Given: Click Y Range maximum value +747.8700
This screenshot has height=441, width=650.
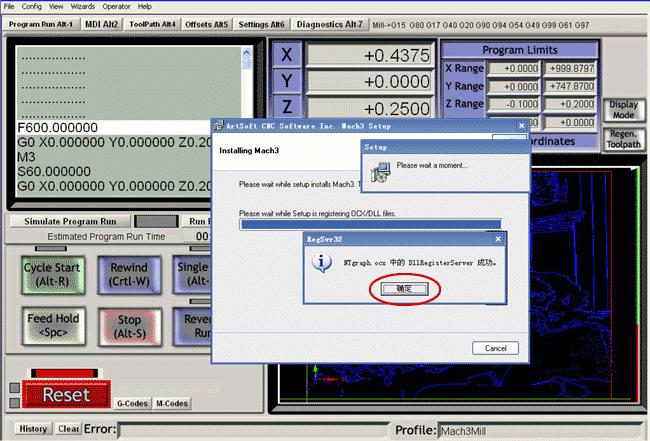Looking at the screenshot, I should [x=570, y=87].
